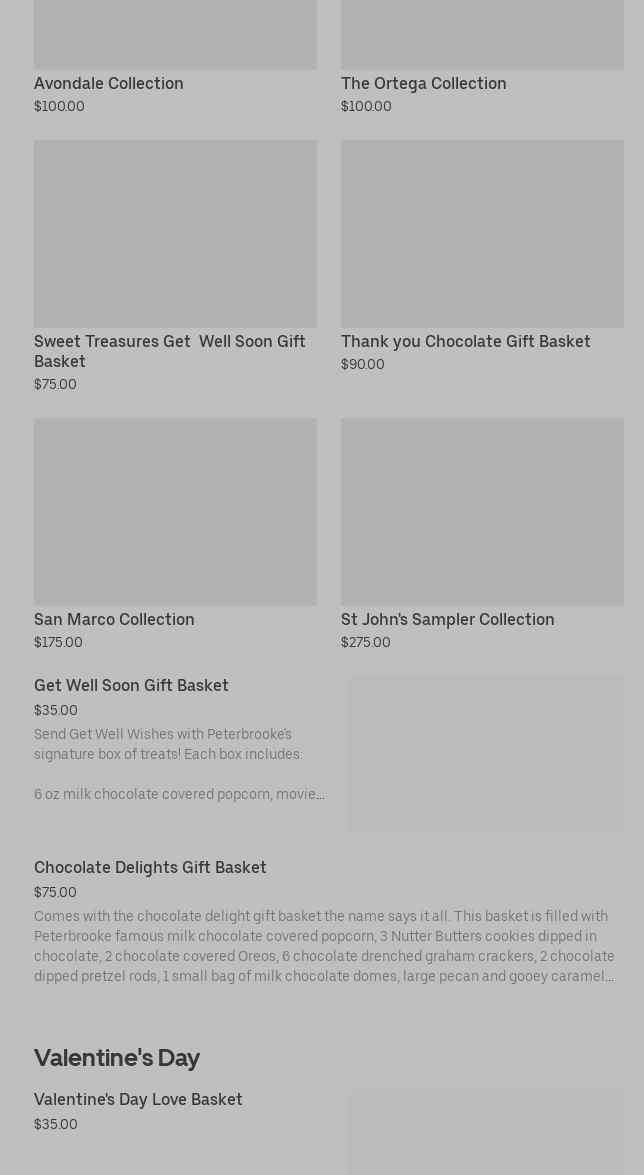Viewport: 644px width, 1175px height.
Task: Open the Avondale Collection product title
Action: click(109, 84)
